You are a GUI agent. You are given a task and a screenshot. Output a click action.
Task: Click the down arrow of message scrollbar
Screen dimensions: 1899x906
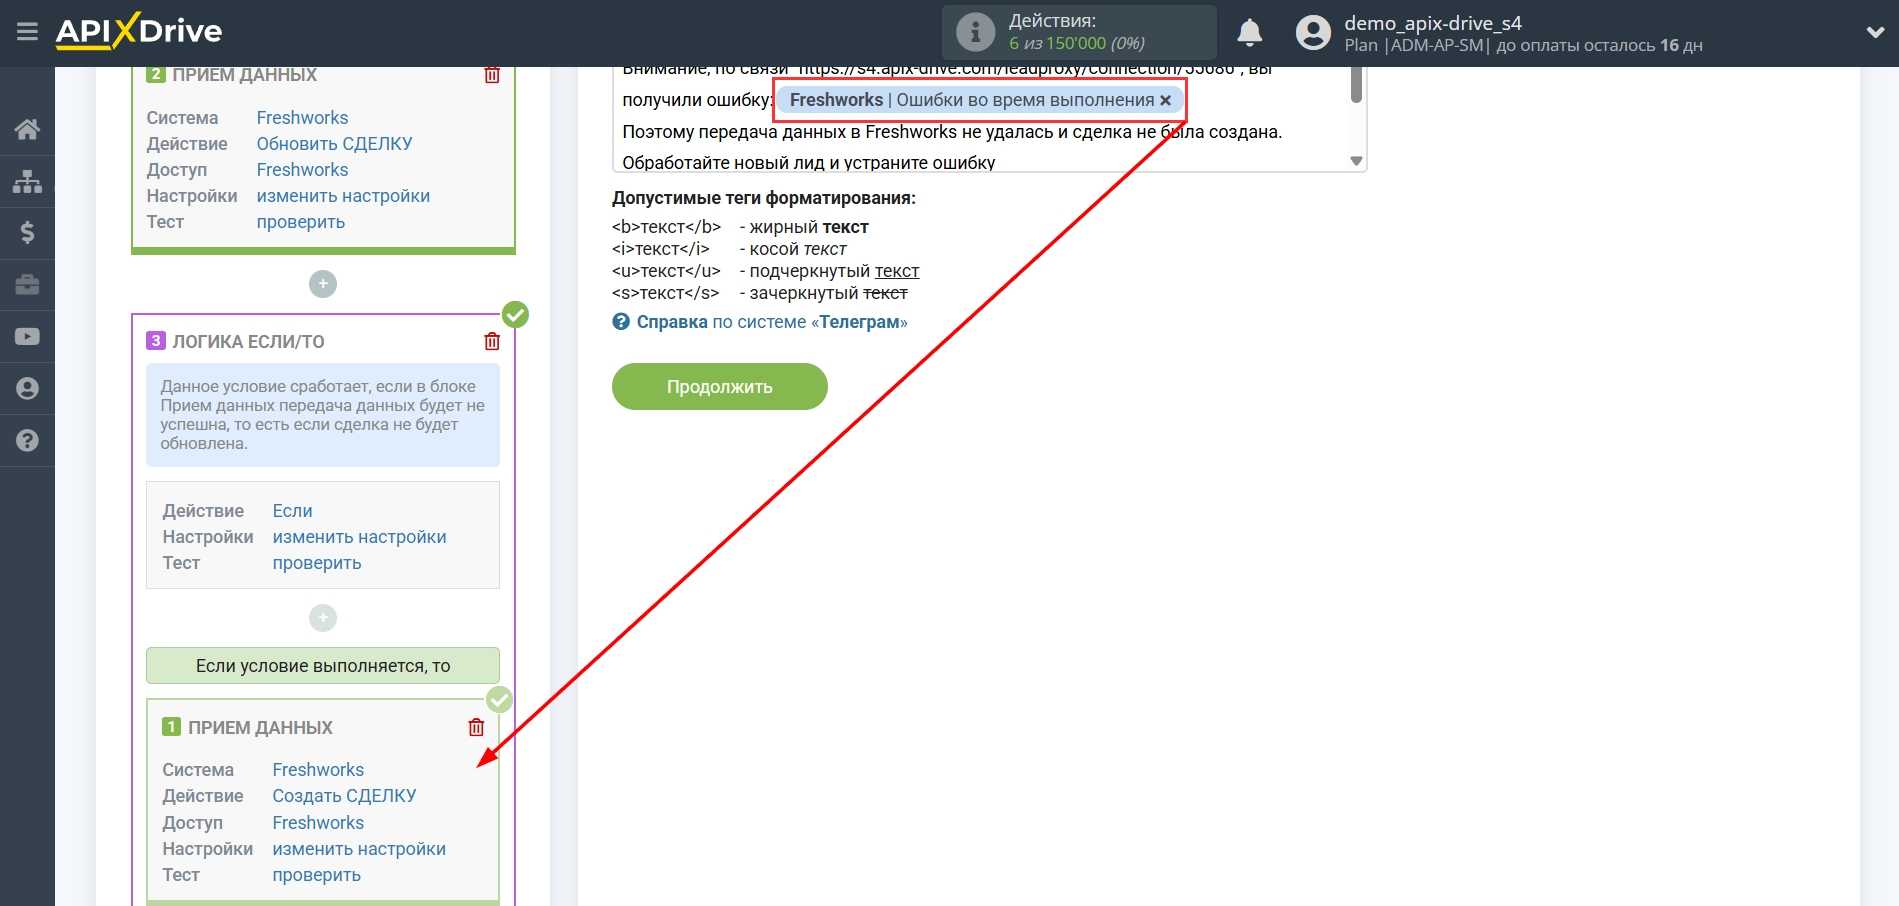pos(1356,161)
